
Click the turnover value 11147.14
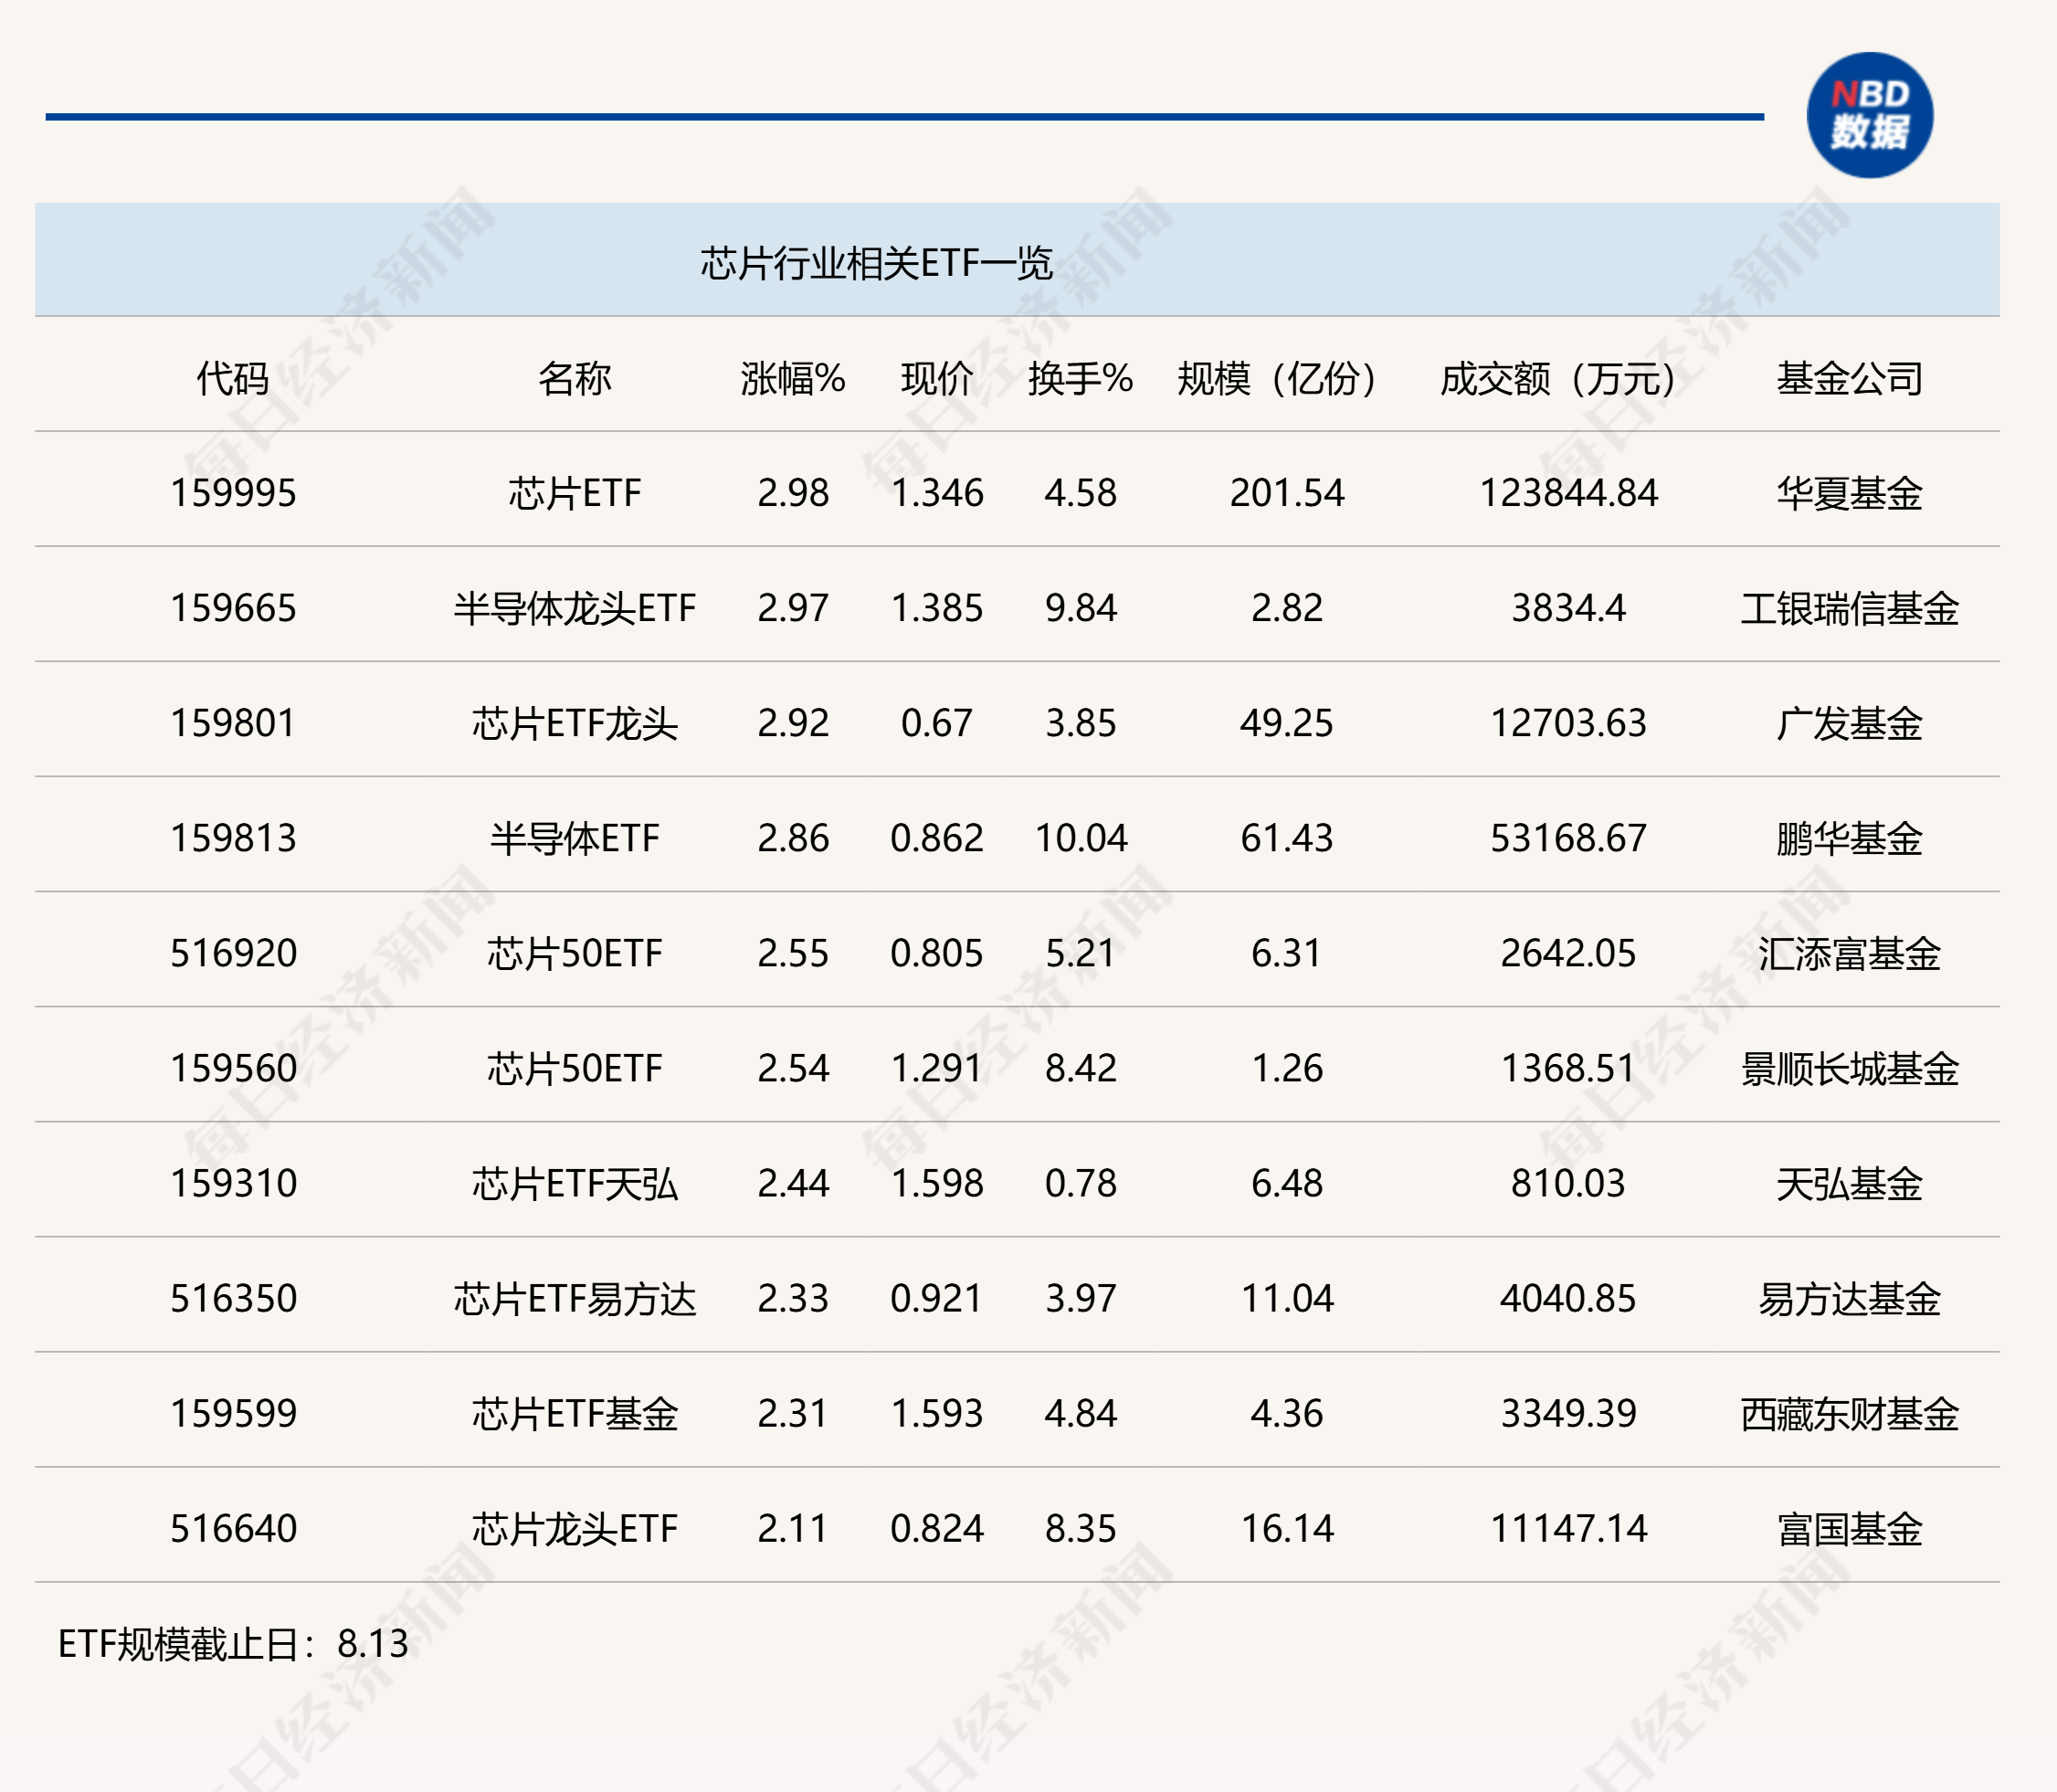(1567, 1528)
